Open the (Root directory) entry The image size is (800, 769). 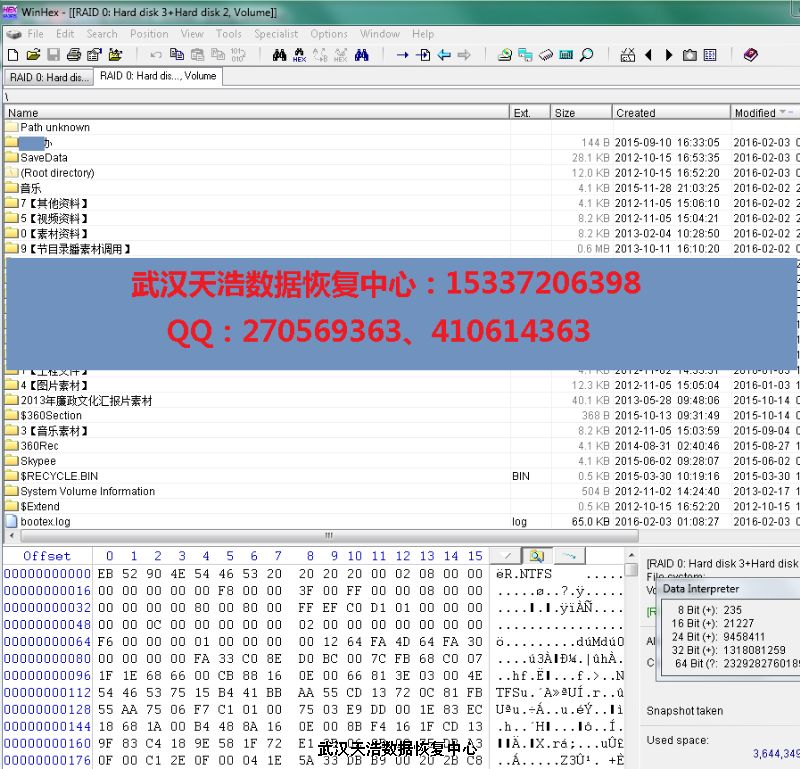(x=57, y=172)
